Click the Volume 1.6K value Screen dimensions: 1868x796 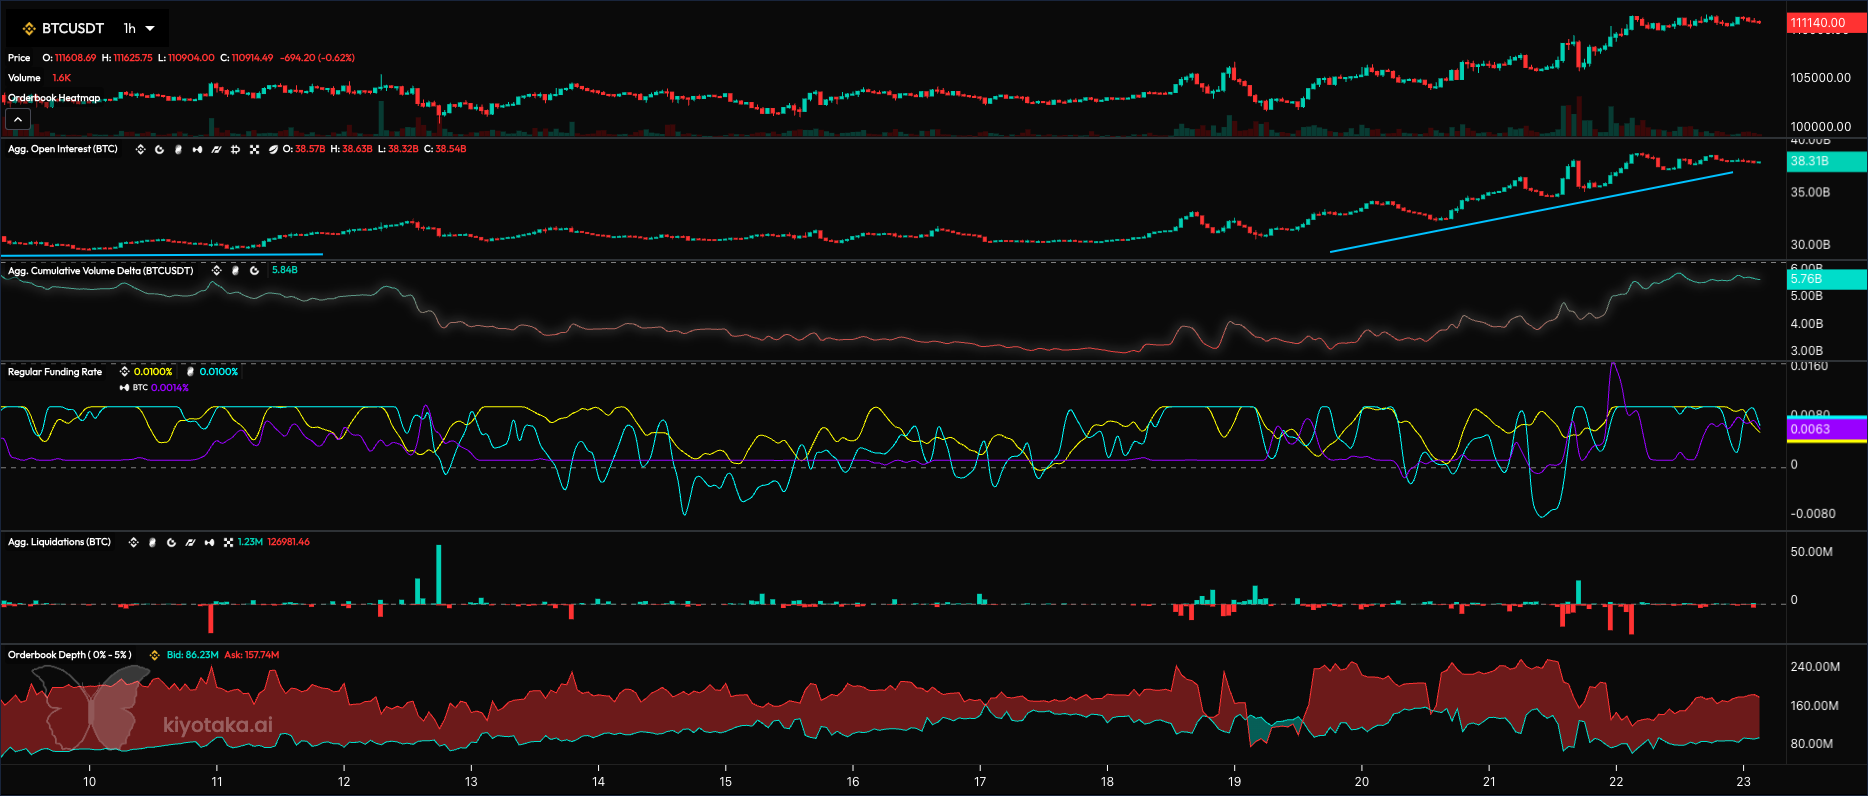click(x=62, y=78)
